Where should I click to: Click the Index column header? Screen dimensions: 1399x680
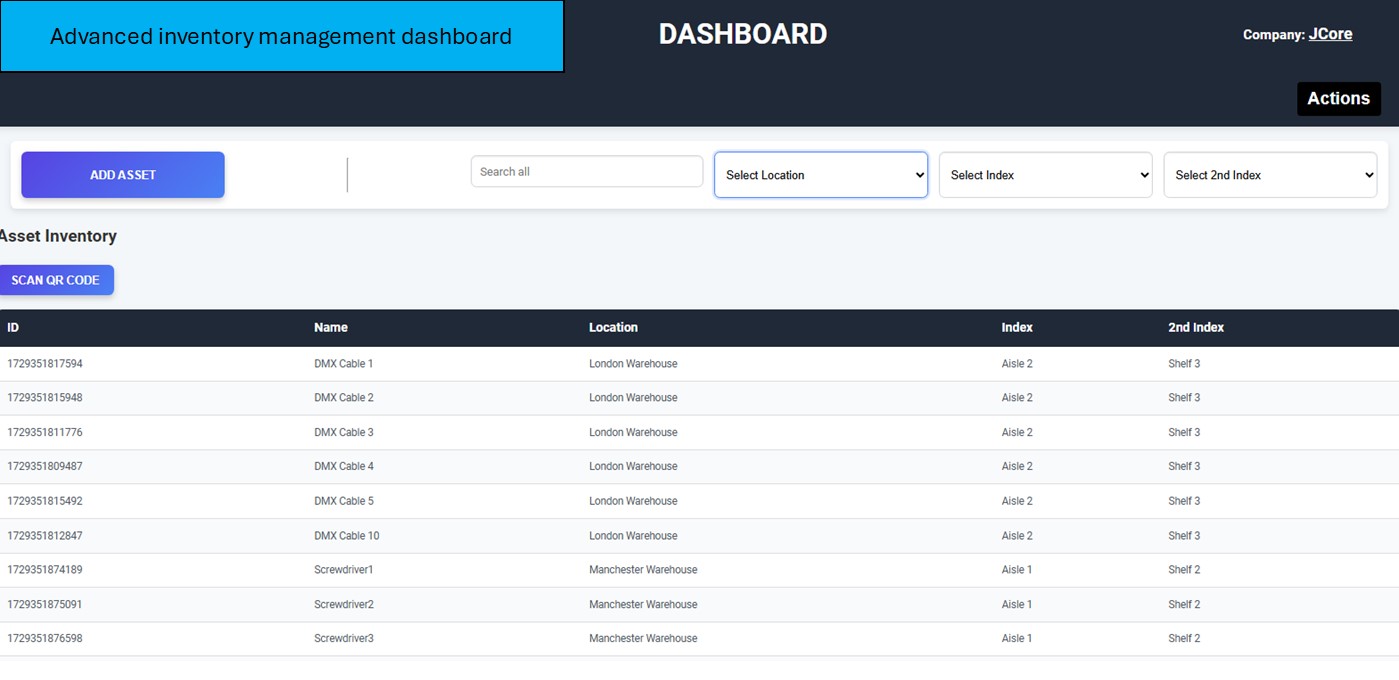(1017, 328)
